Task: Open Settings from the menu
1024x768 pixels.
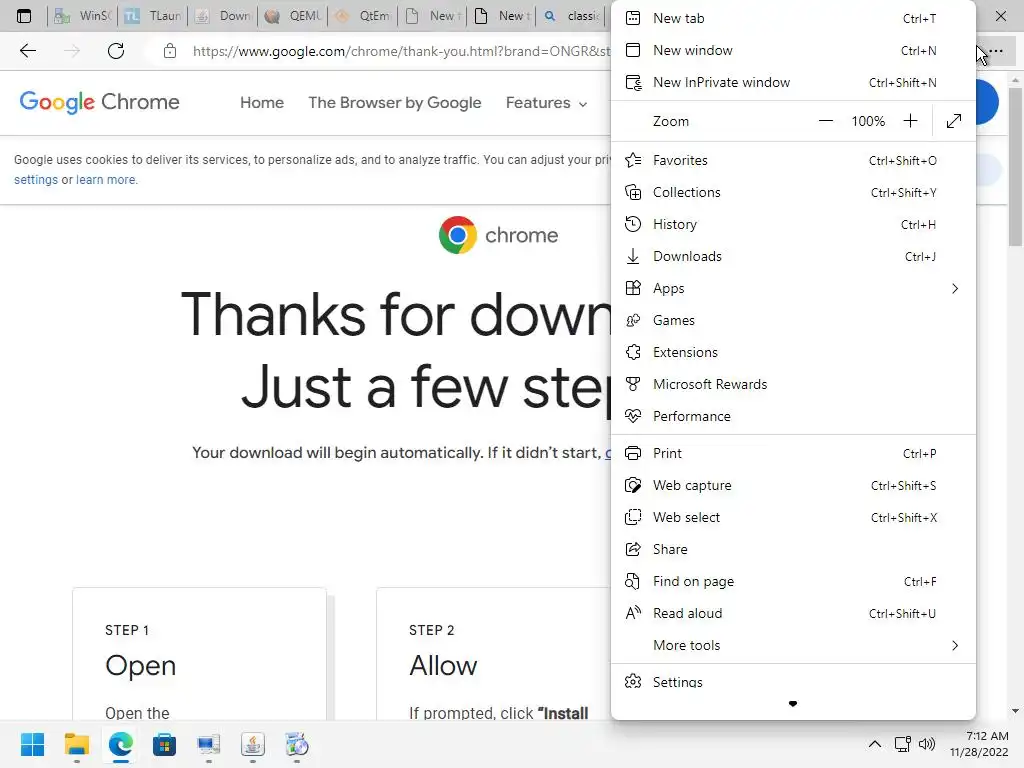Action: [x=793, y=681]
